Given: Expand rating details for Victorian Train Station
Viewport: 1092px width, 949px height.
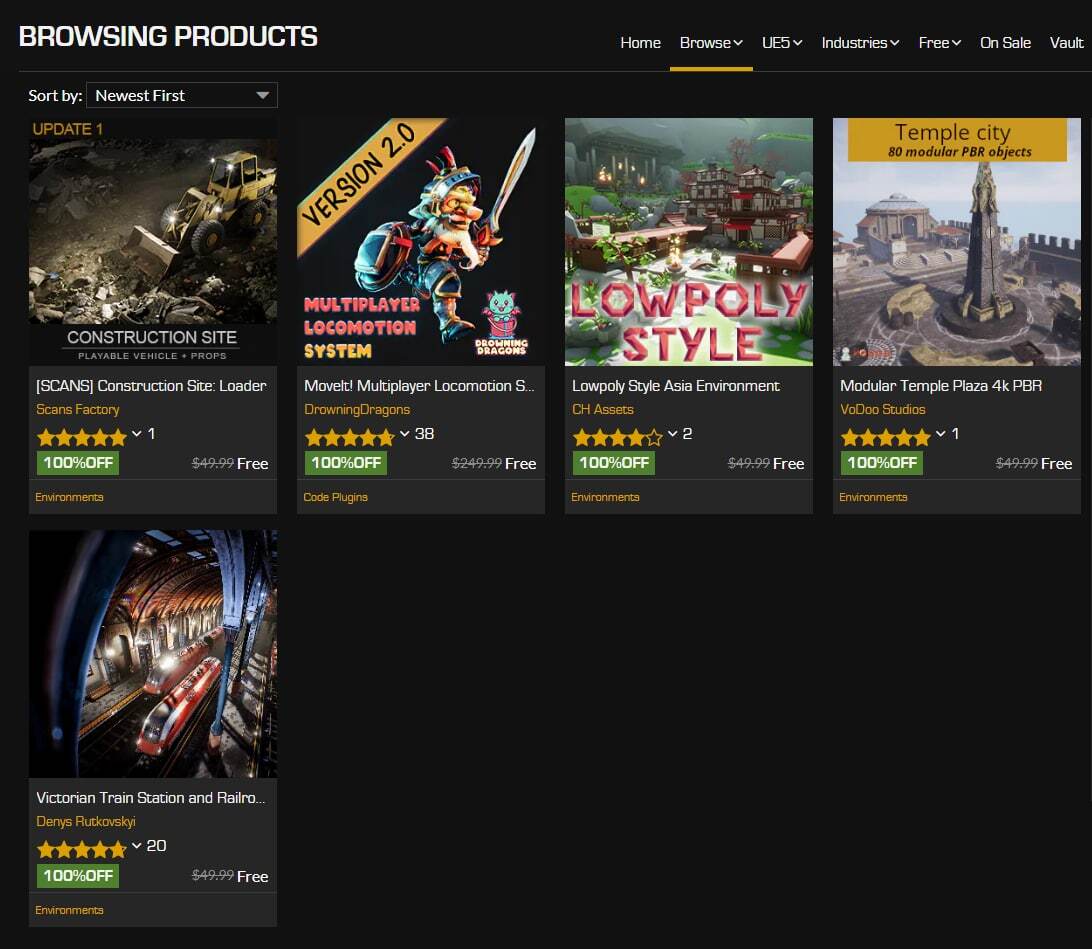Looking at the screenshot, I should 137,846.
